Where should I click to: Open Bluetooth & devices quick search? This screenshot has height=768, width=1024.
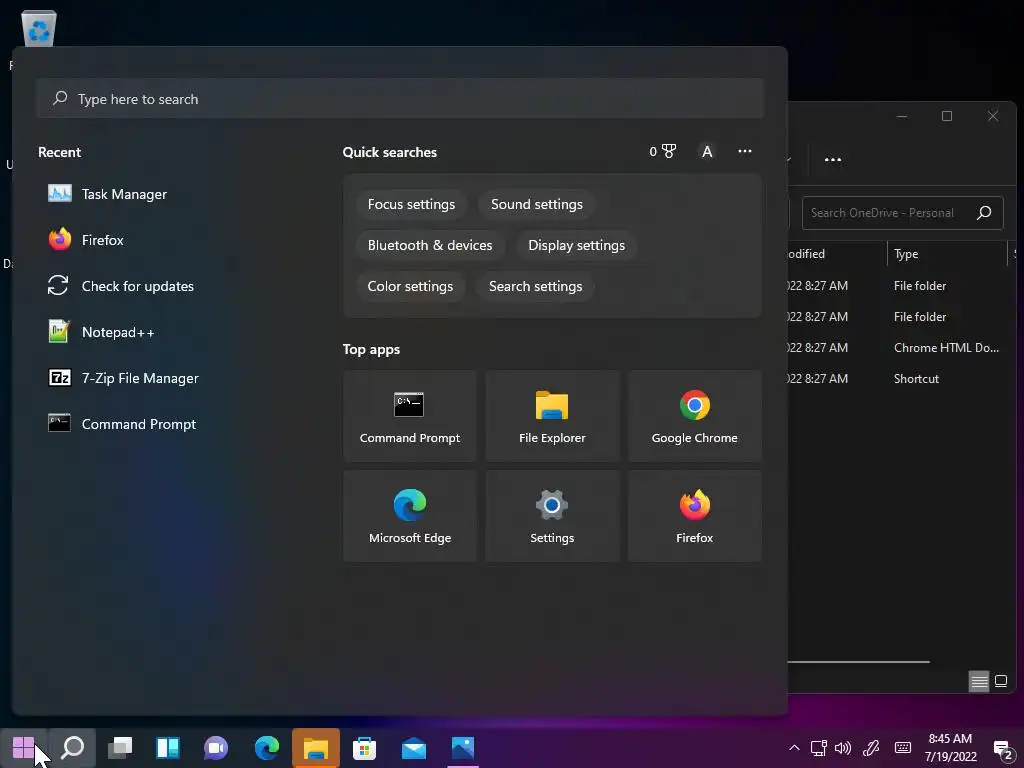coord(430,246)
